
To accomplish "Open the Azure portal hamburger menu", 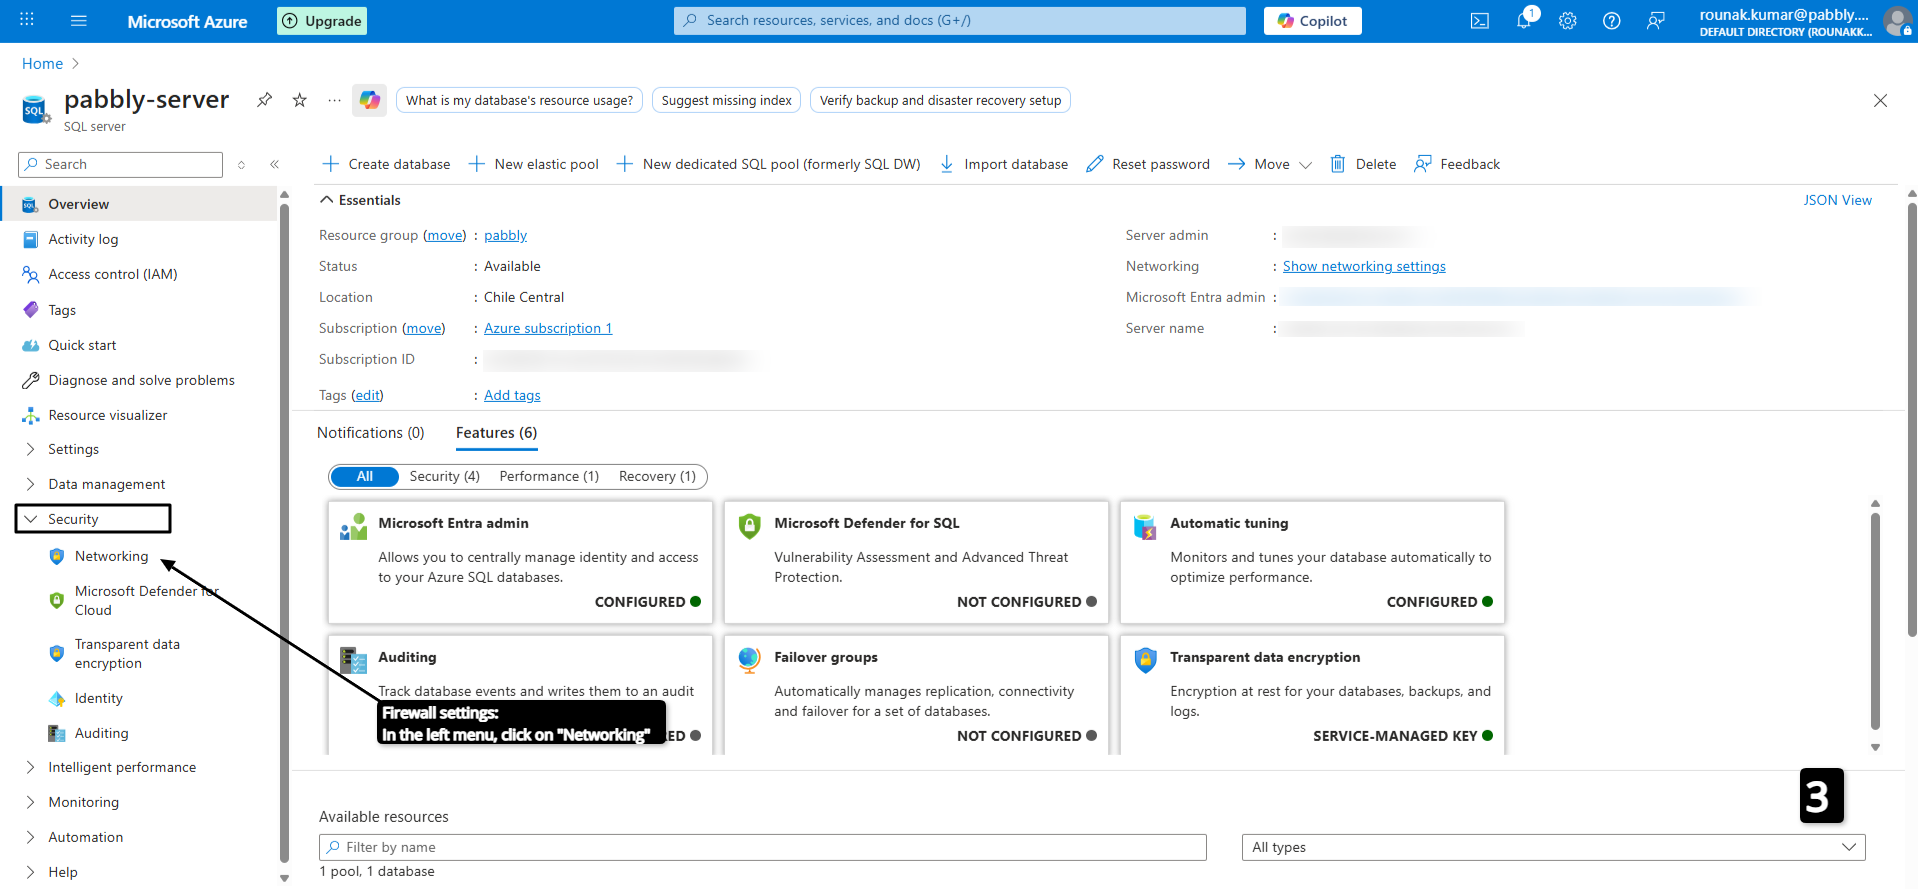I will pyautogui.click(x=79, y=21).
